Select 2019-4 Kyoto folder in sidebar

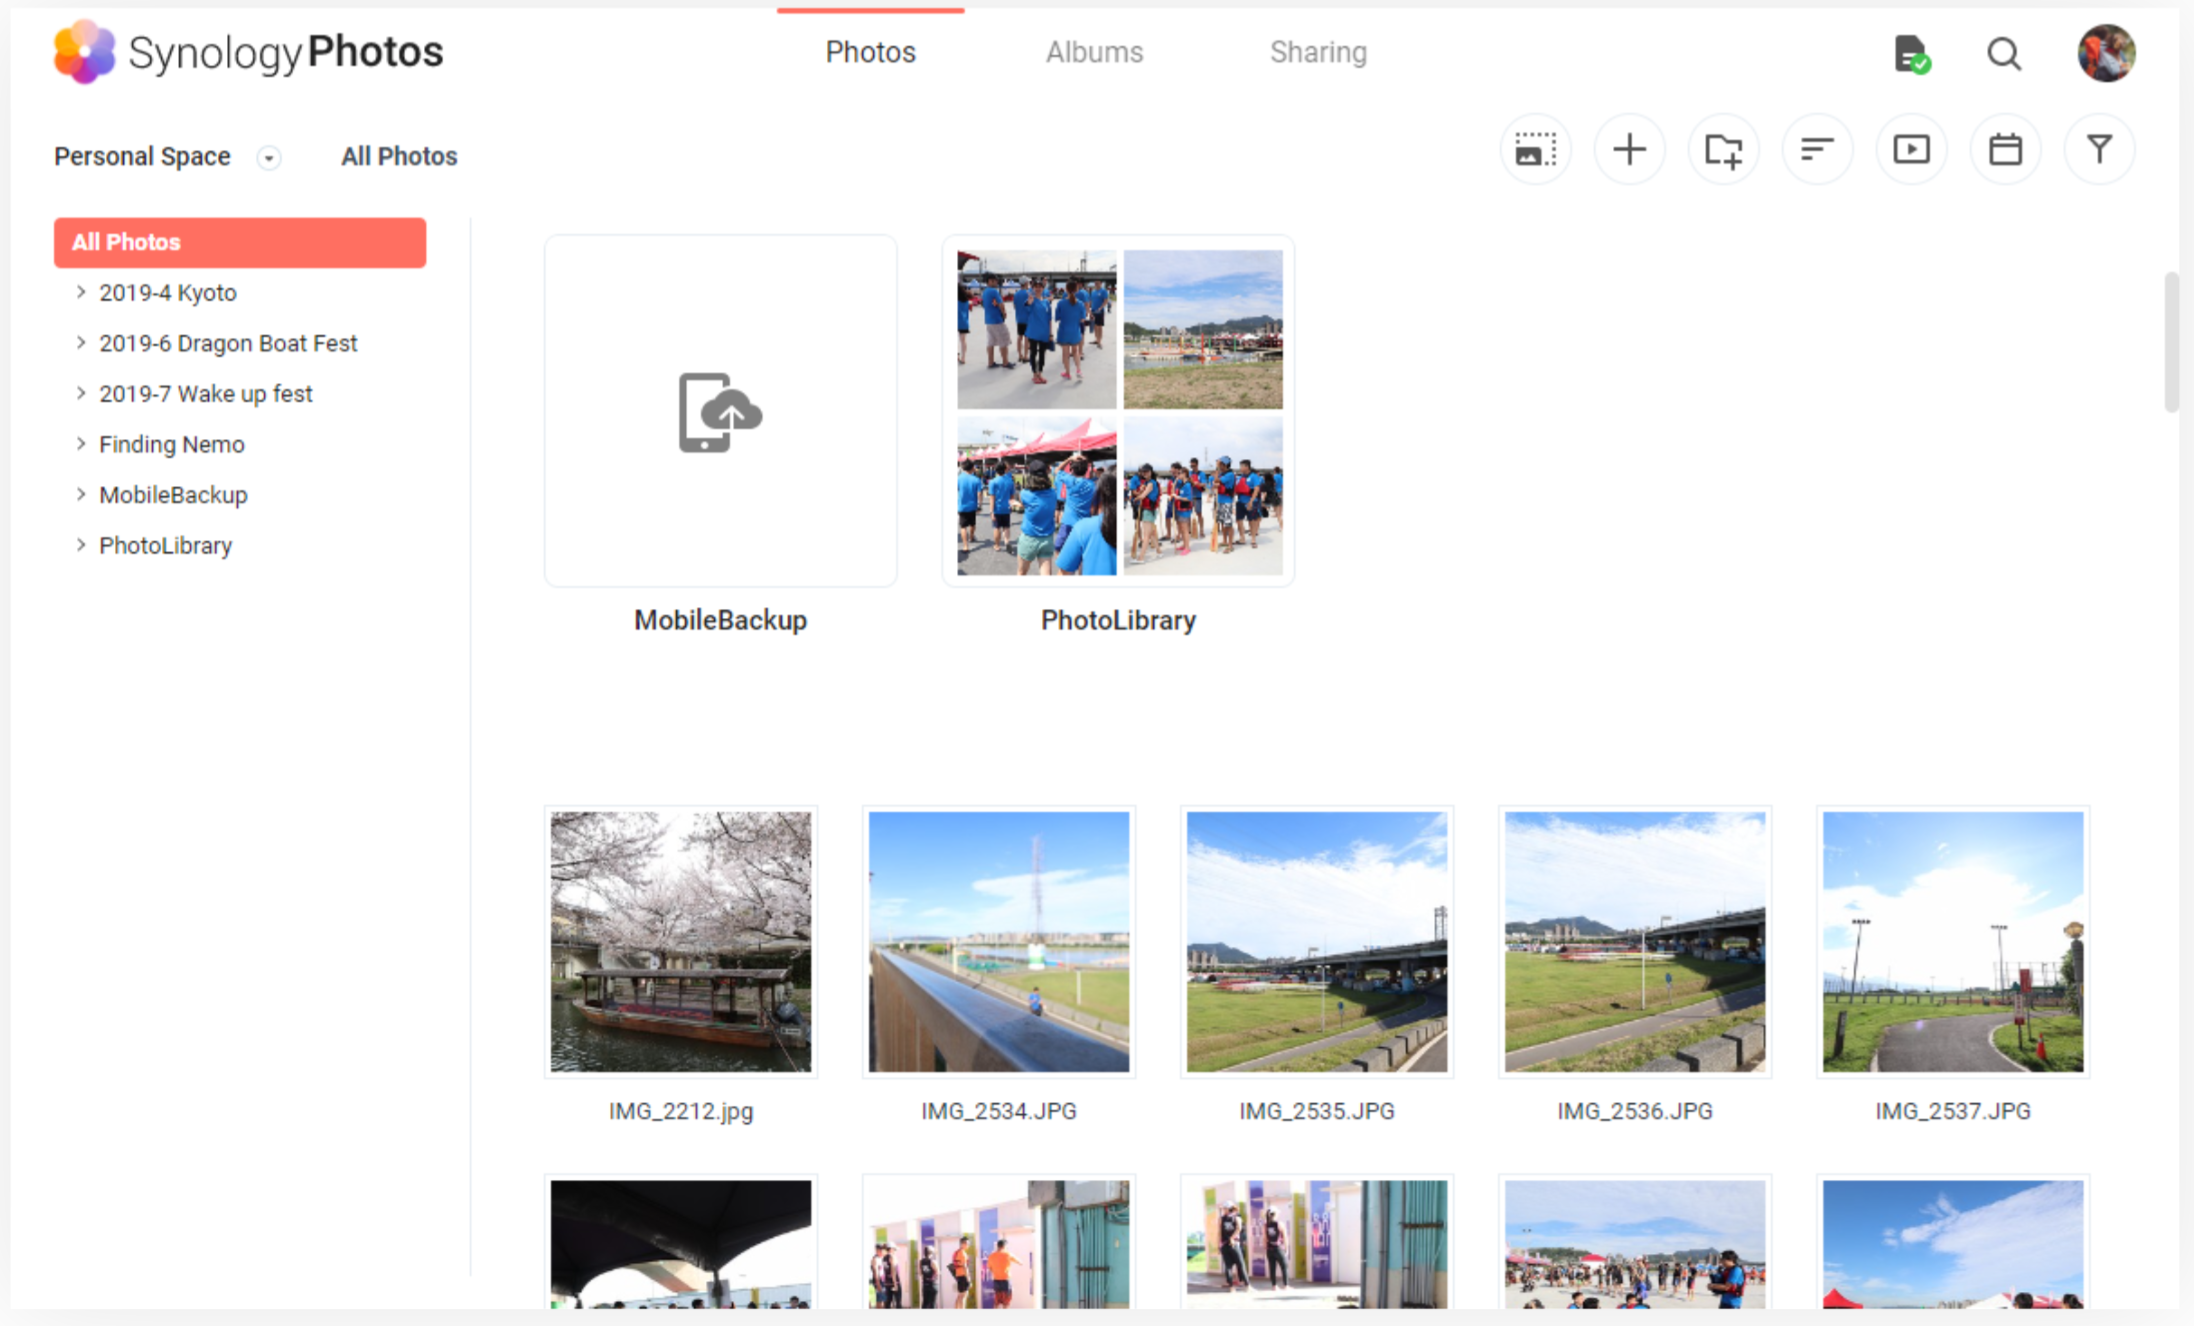tap(168, 293)
